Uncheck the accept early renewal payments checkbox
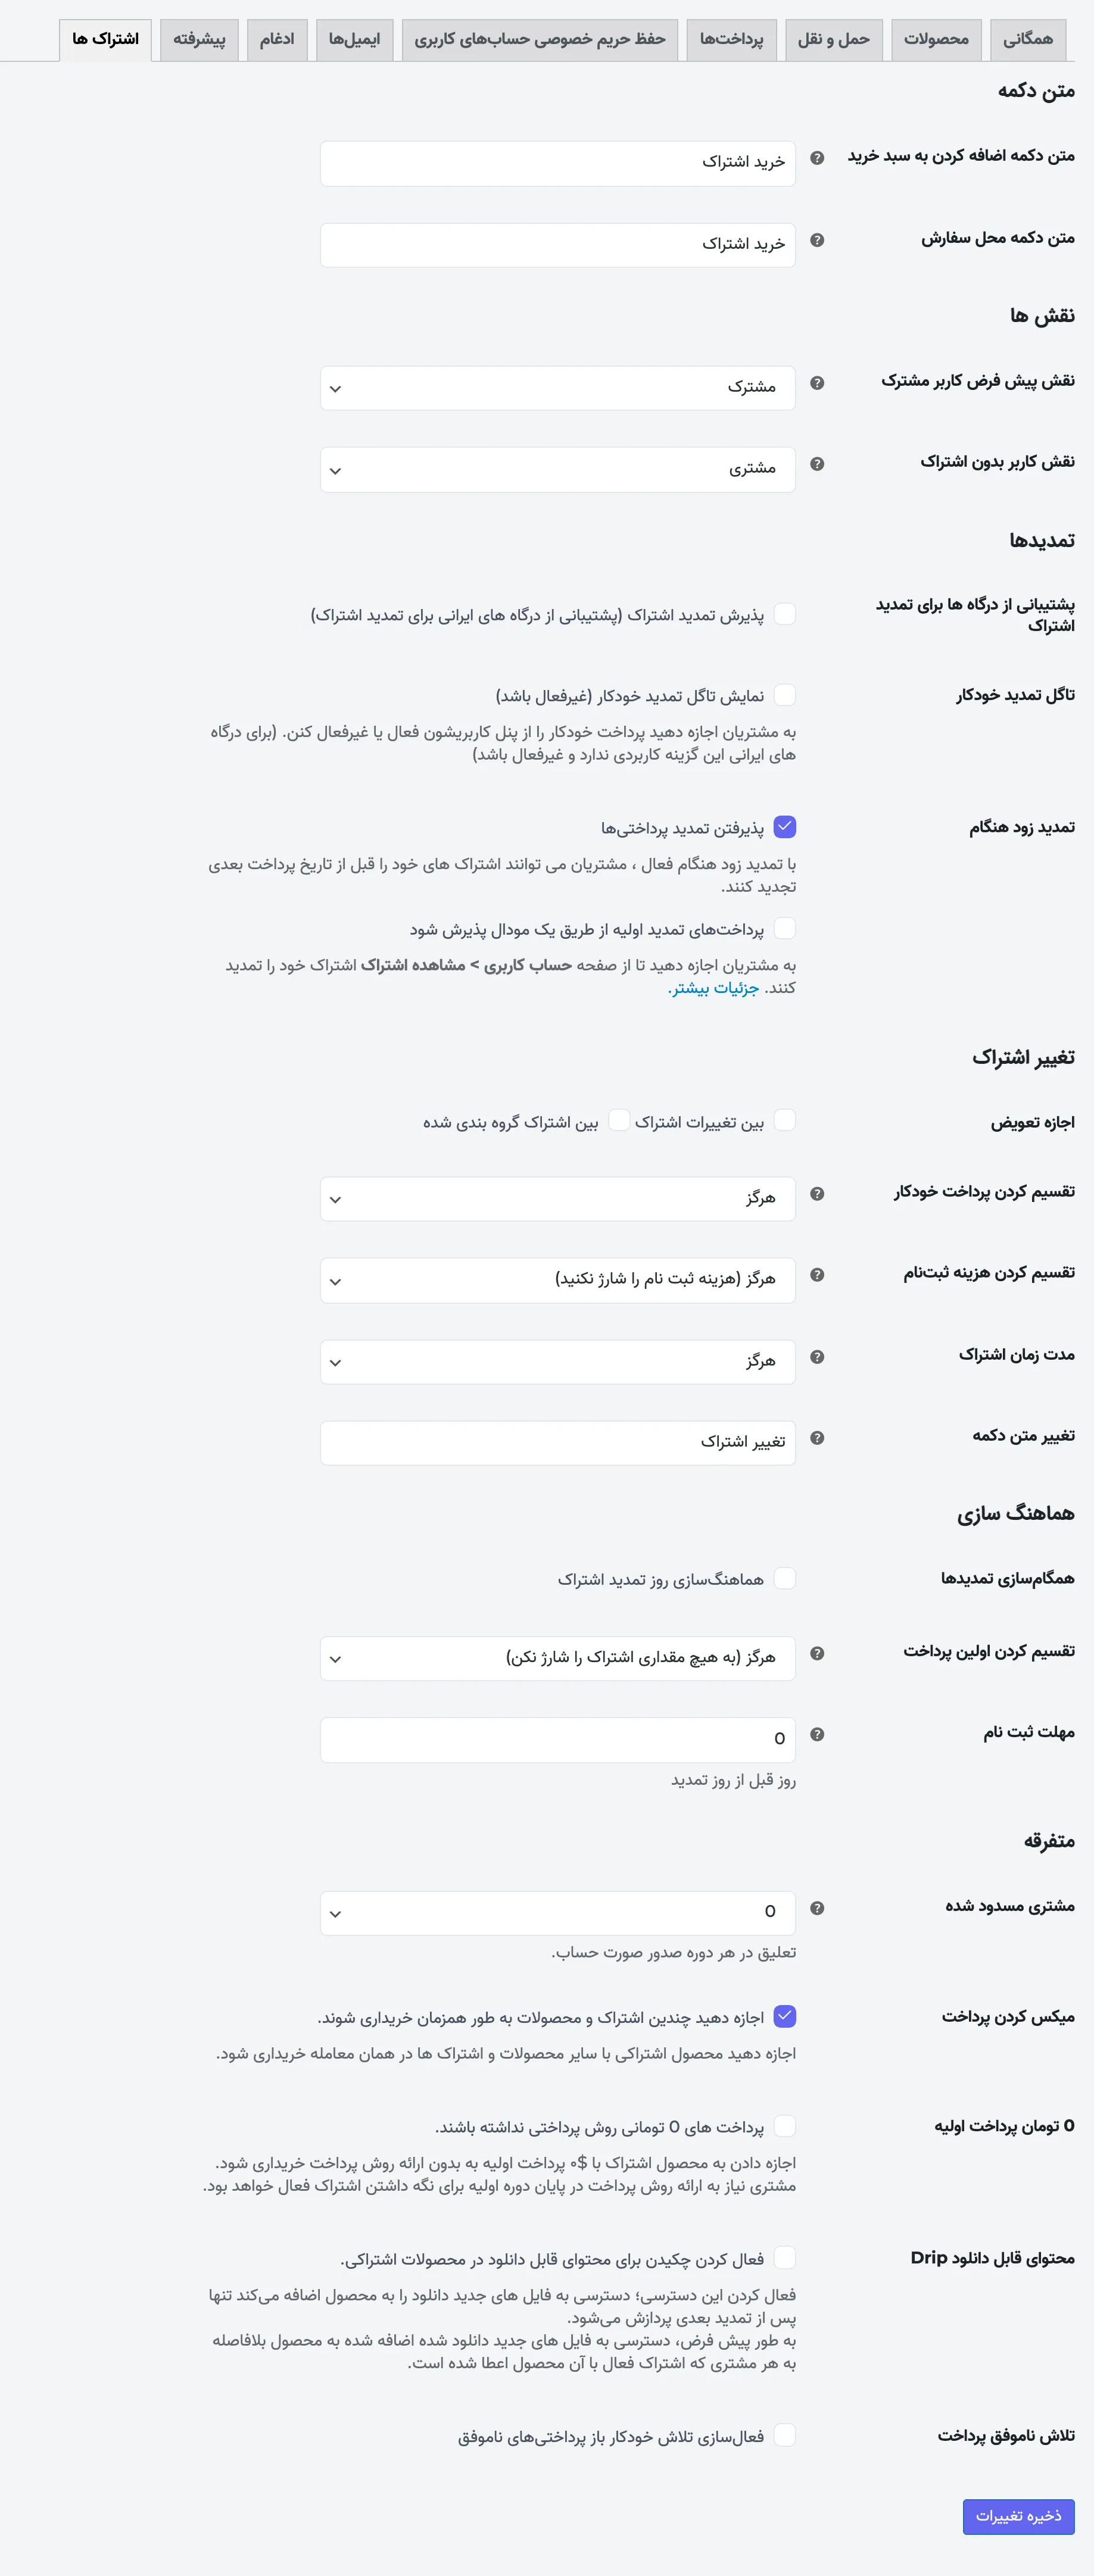The height and width of the screenshot is (2576, 1094). tap(785, 827)
